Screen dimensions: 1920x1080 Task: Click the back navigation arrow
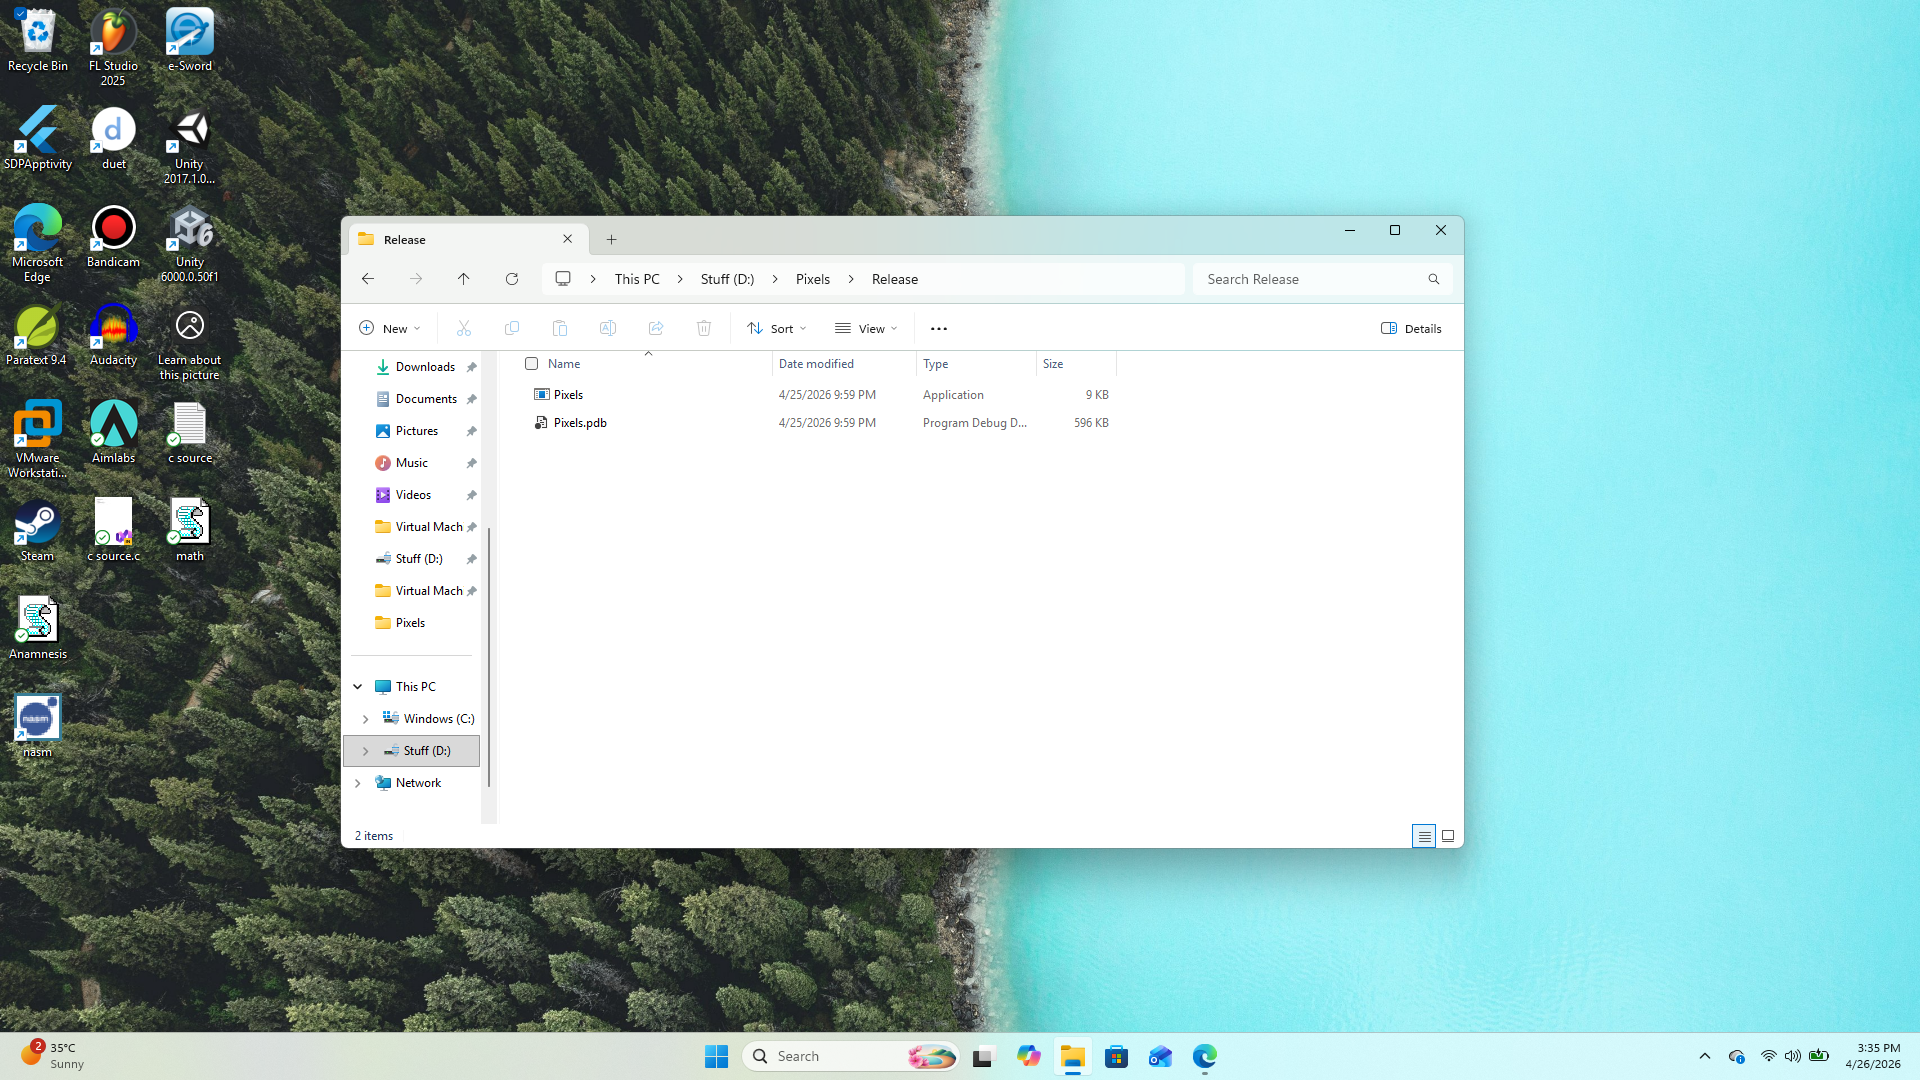point(368,279)
